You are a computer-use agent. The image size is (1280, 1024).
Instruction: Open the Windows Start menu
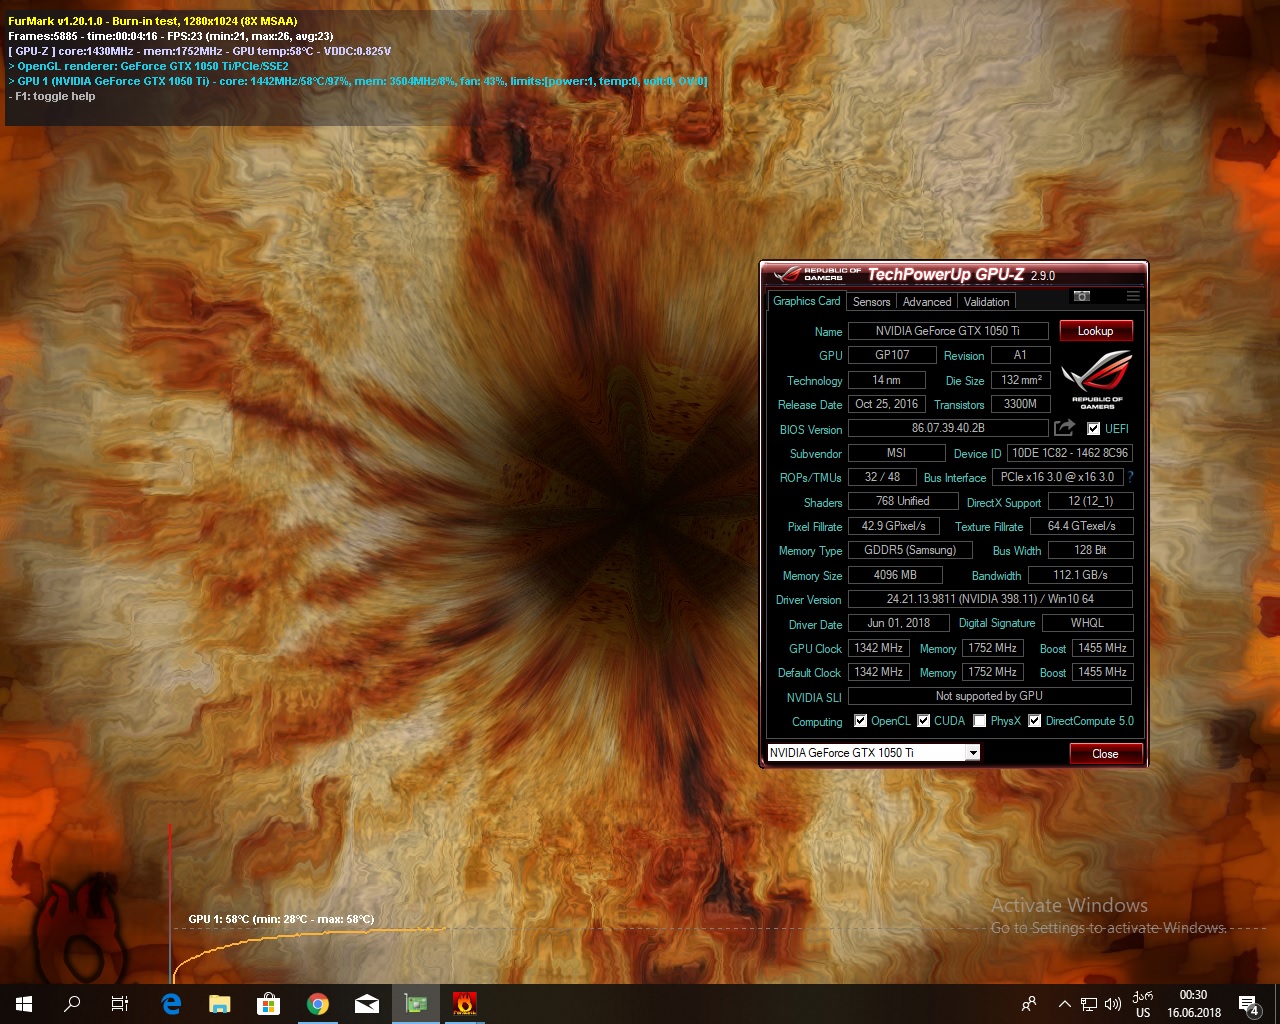(24, 1004)
